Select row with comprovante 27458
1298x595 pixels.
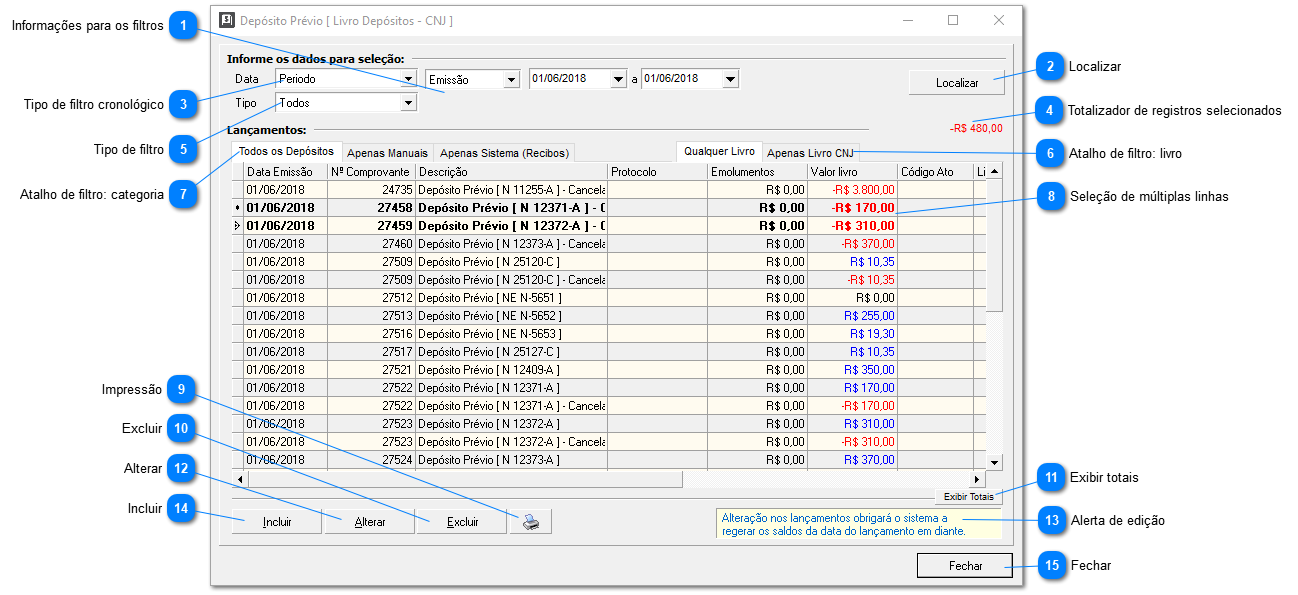click(609, 207)
